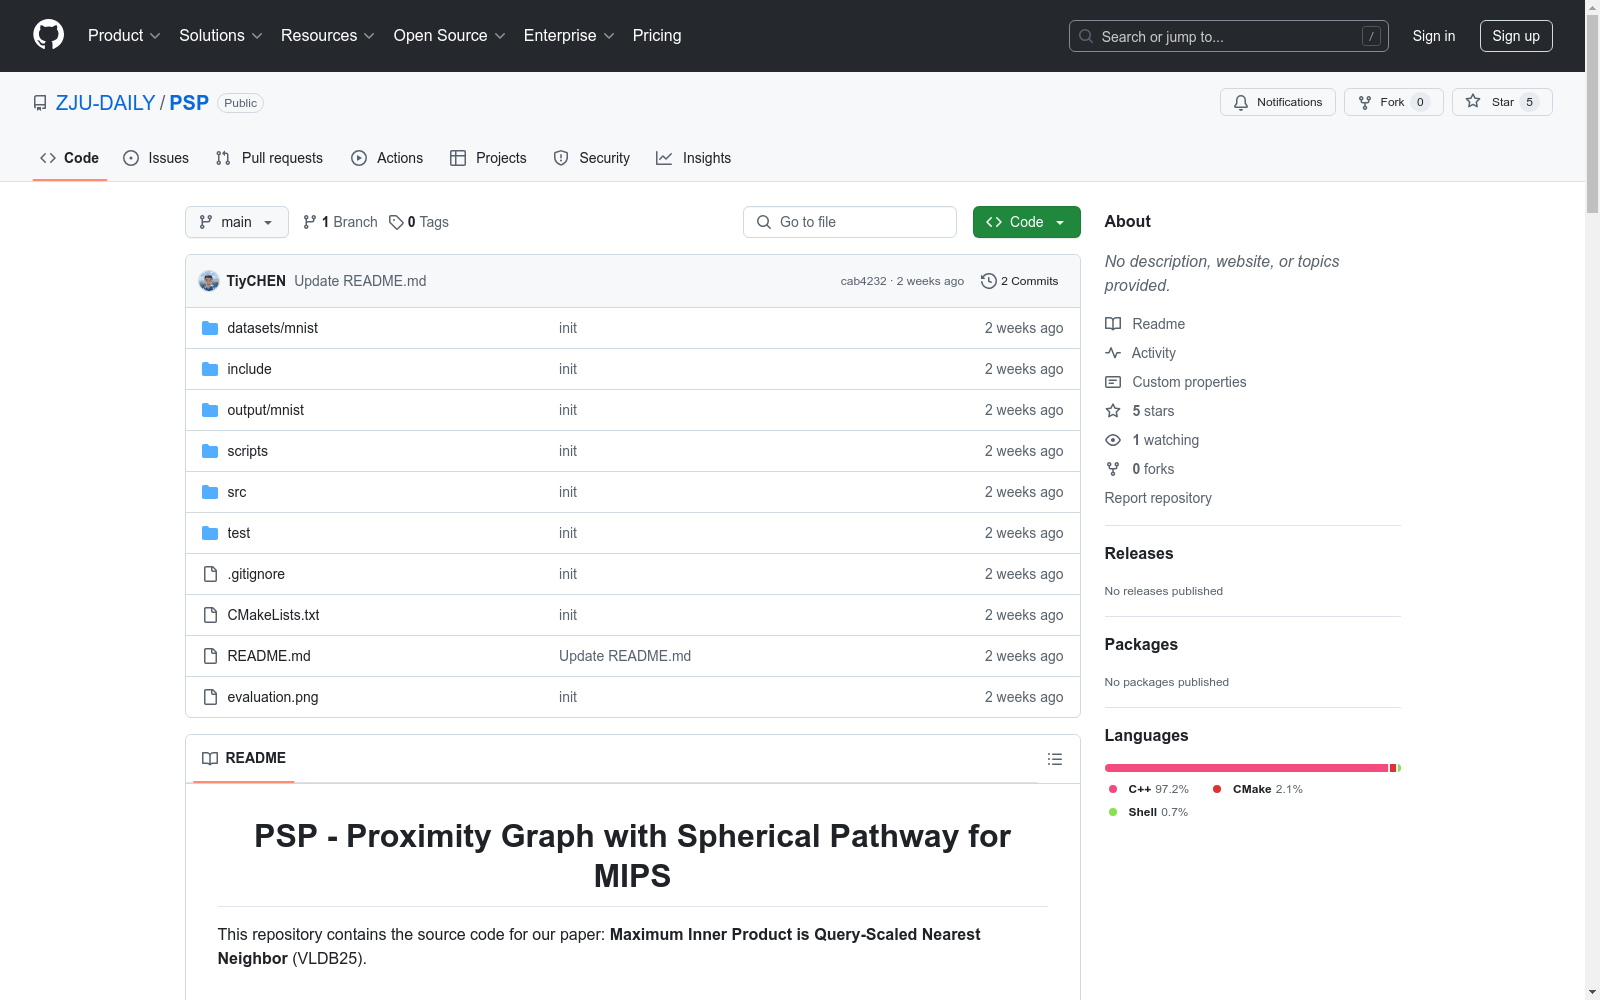Click the Sign in link
Screen dimensions: 1600x1000
pos(1434,36)
